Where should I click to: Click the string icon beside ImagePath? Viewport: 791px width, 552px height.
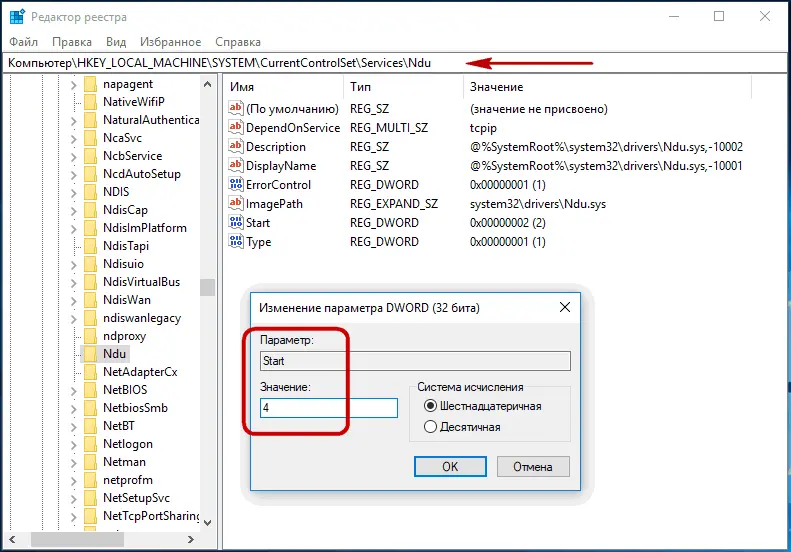point(236,203)
